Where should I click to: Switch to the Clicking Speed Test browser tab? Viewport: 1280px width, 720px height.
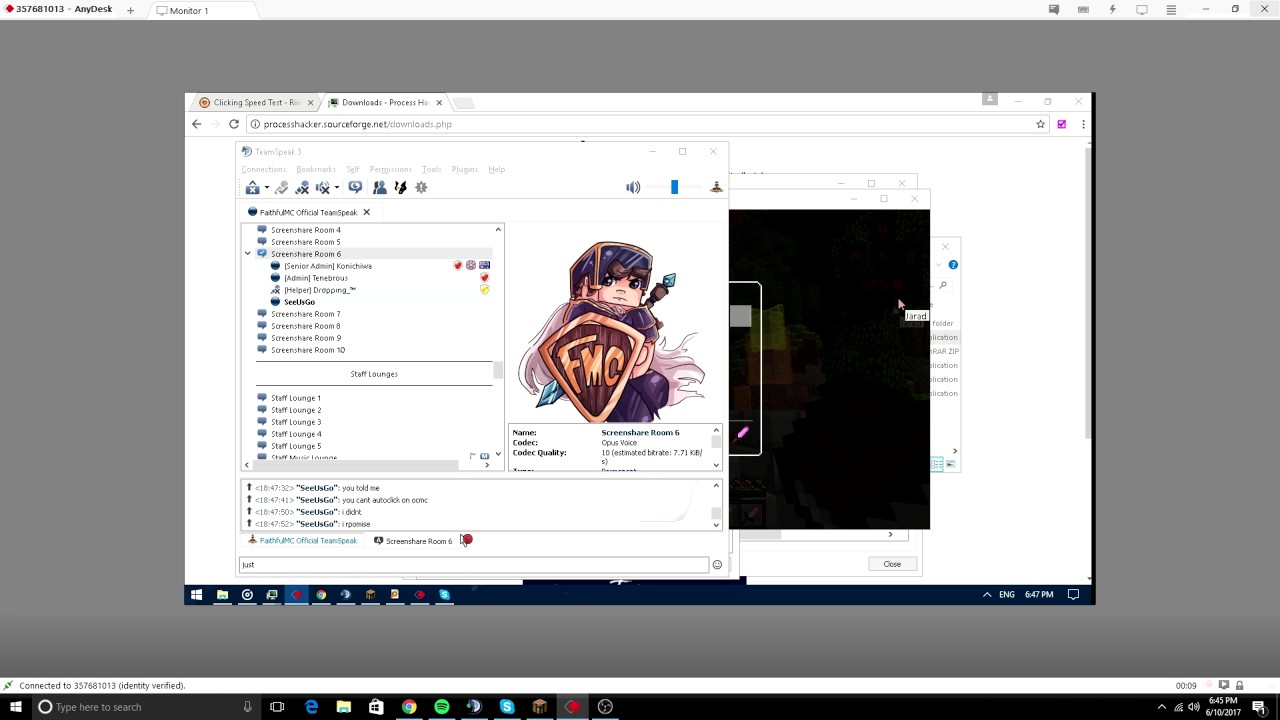(256, 102)
